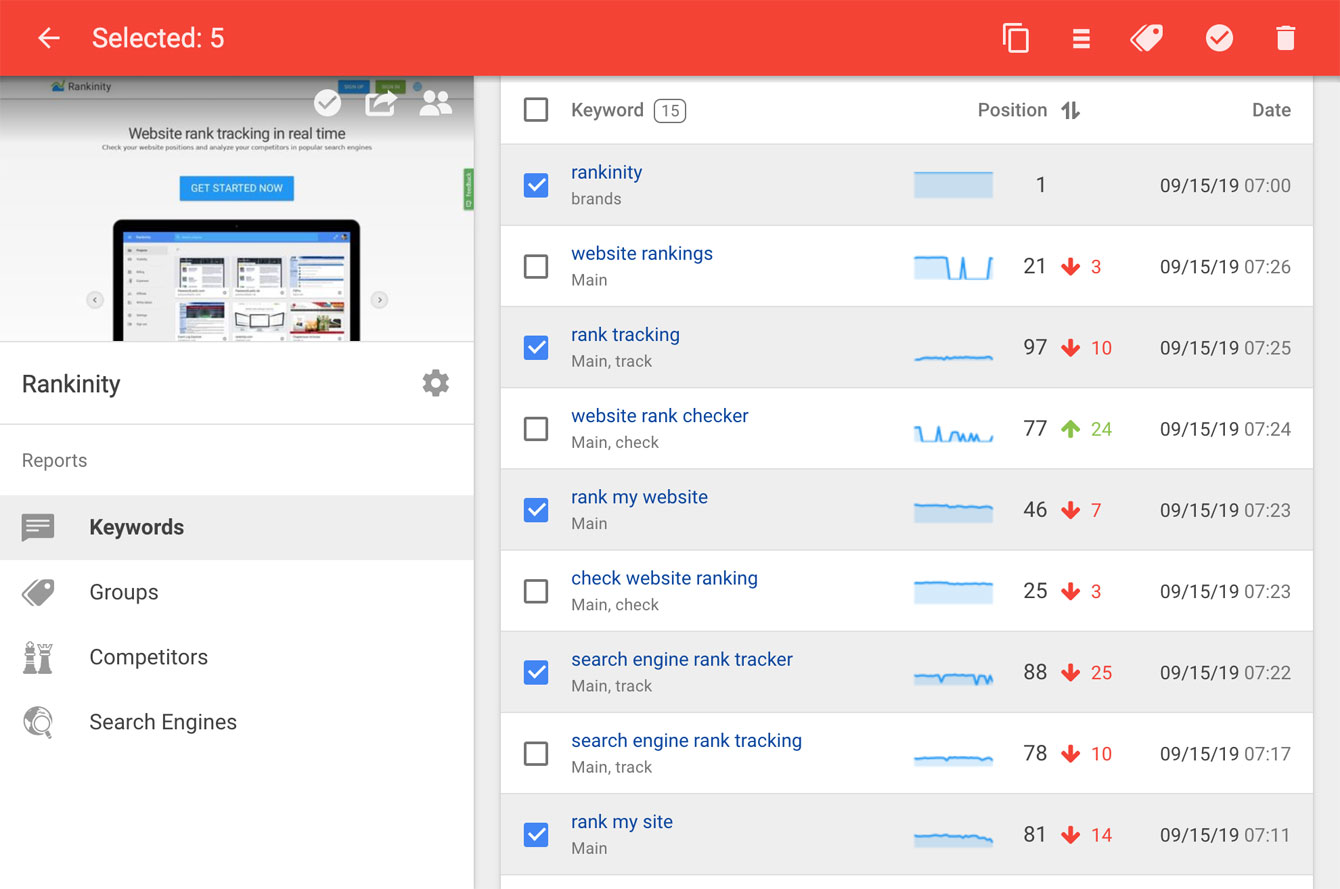Click the date 09/15/19 07:11
The width and height of the screenshot is (1340, 889).
click(1225, 834)
